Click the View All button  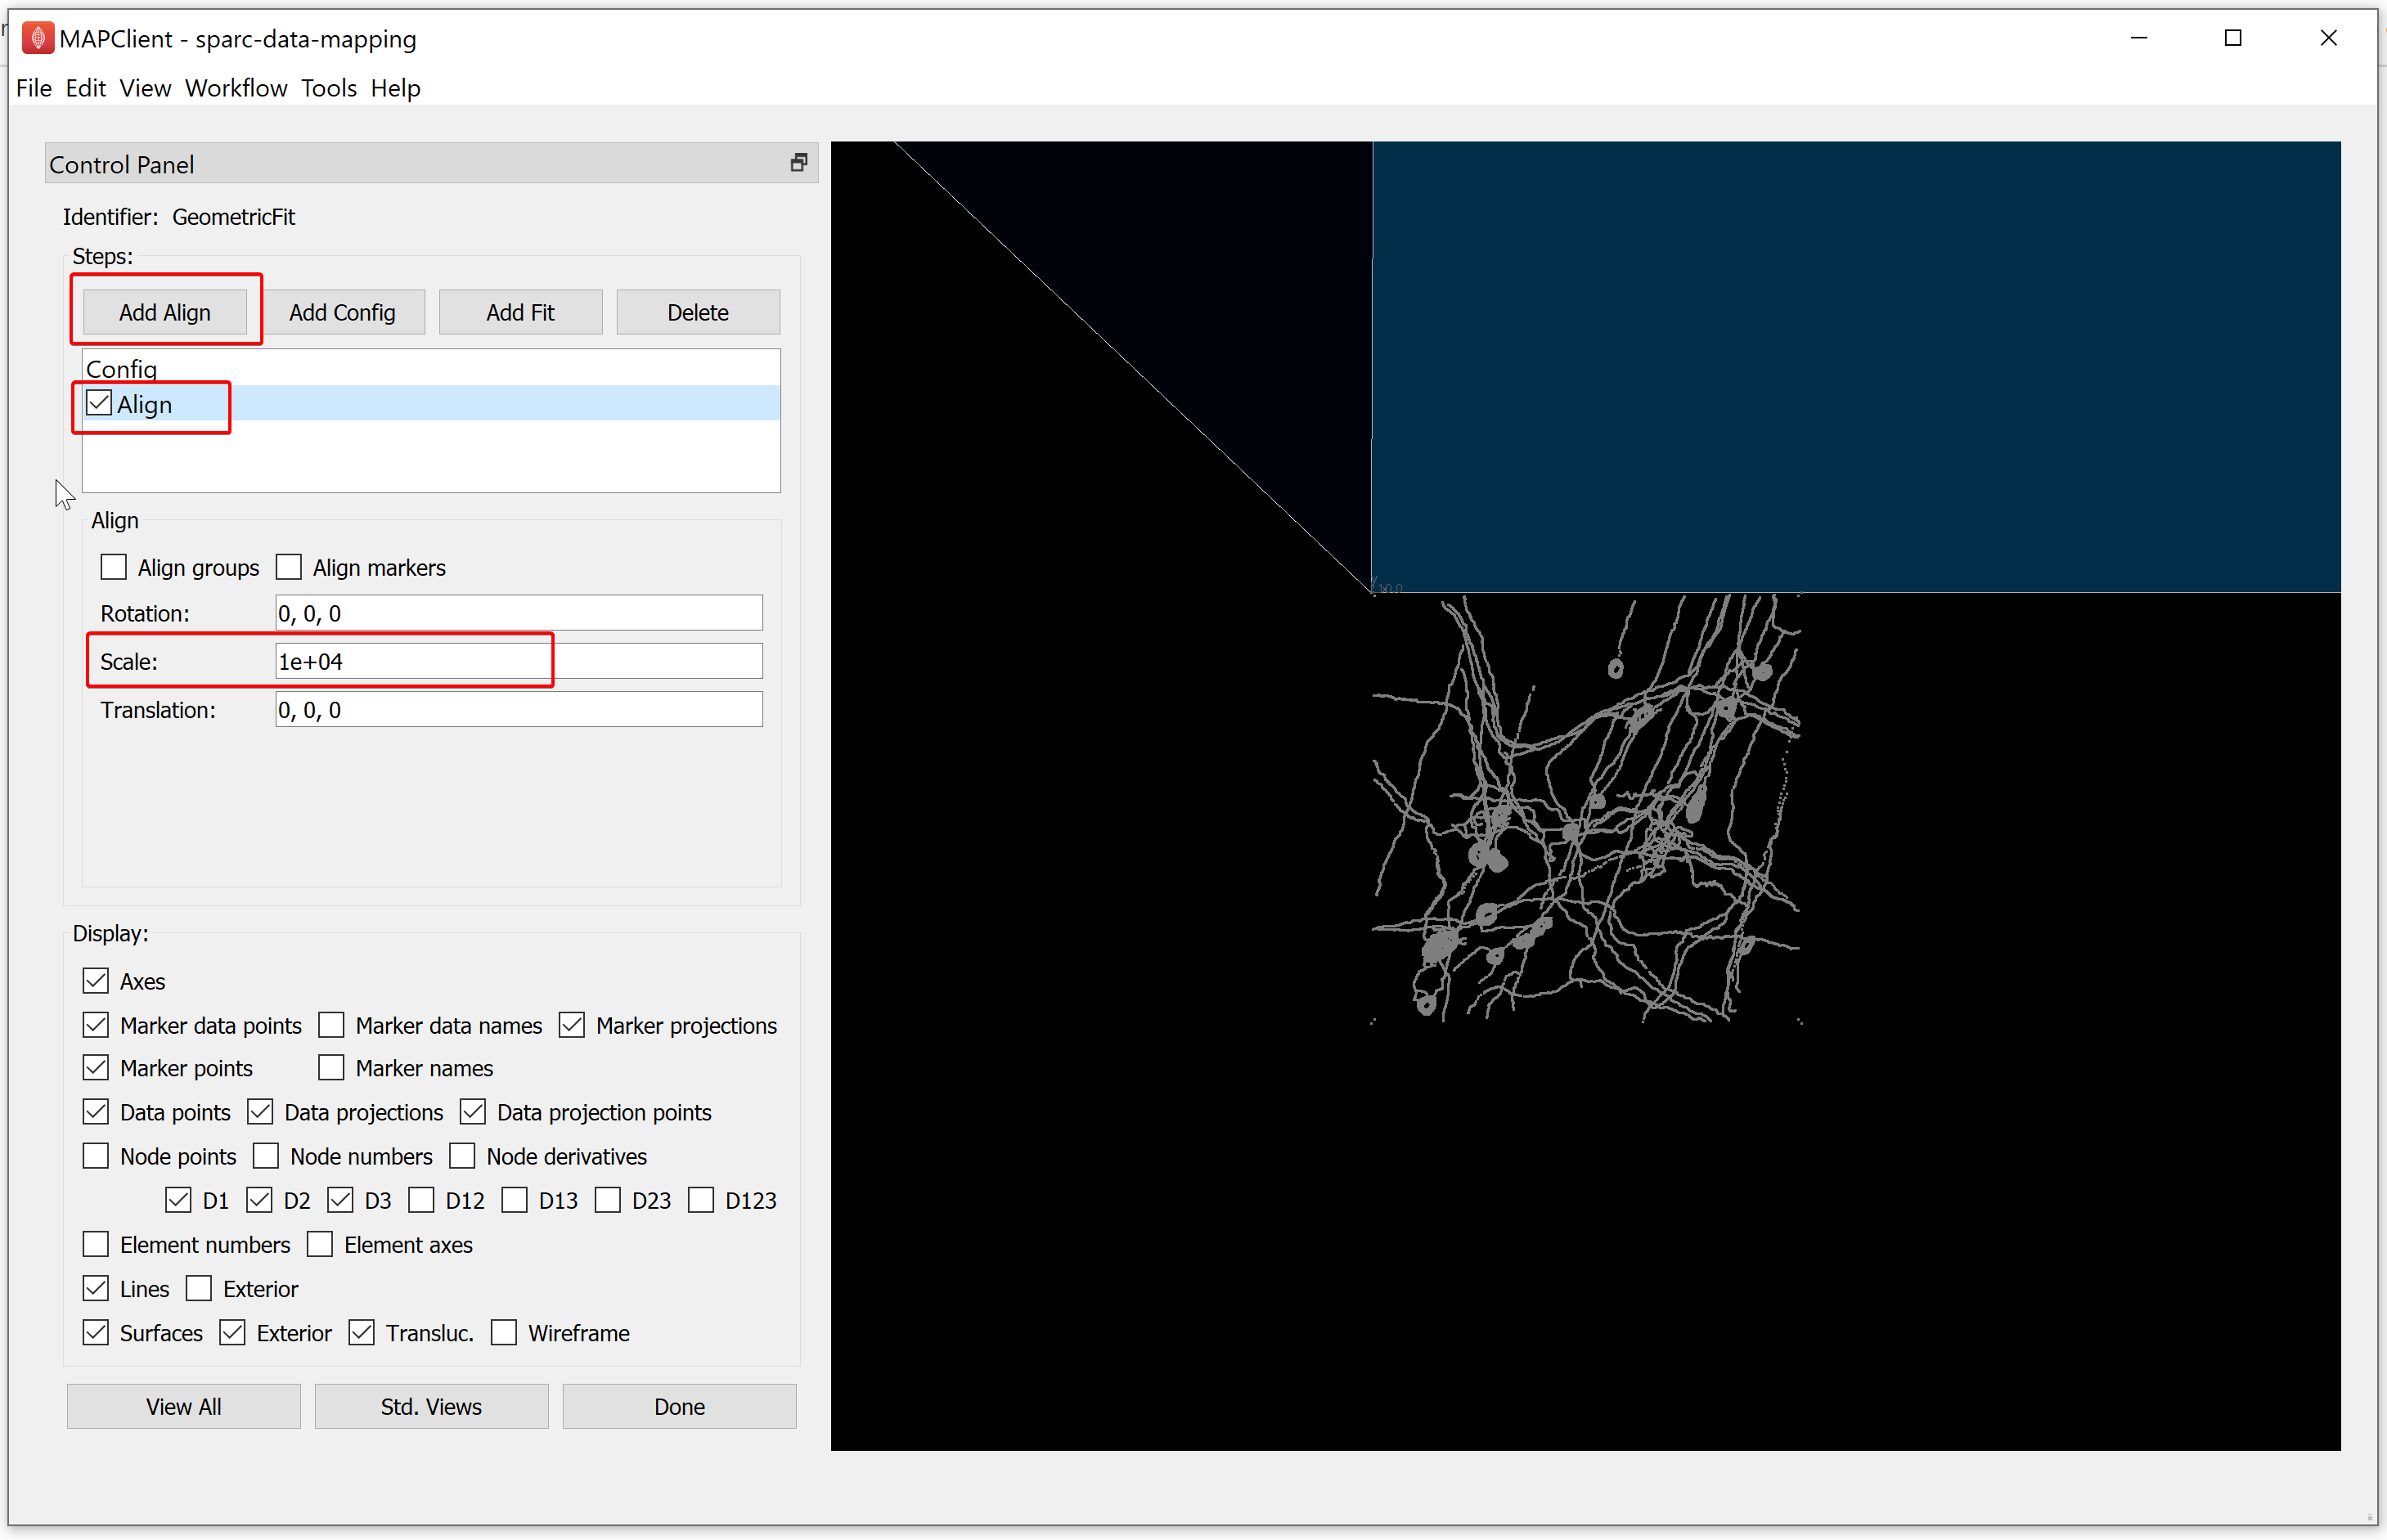[183, 1406]
